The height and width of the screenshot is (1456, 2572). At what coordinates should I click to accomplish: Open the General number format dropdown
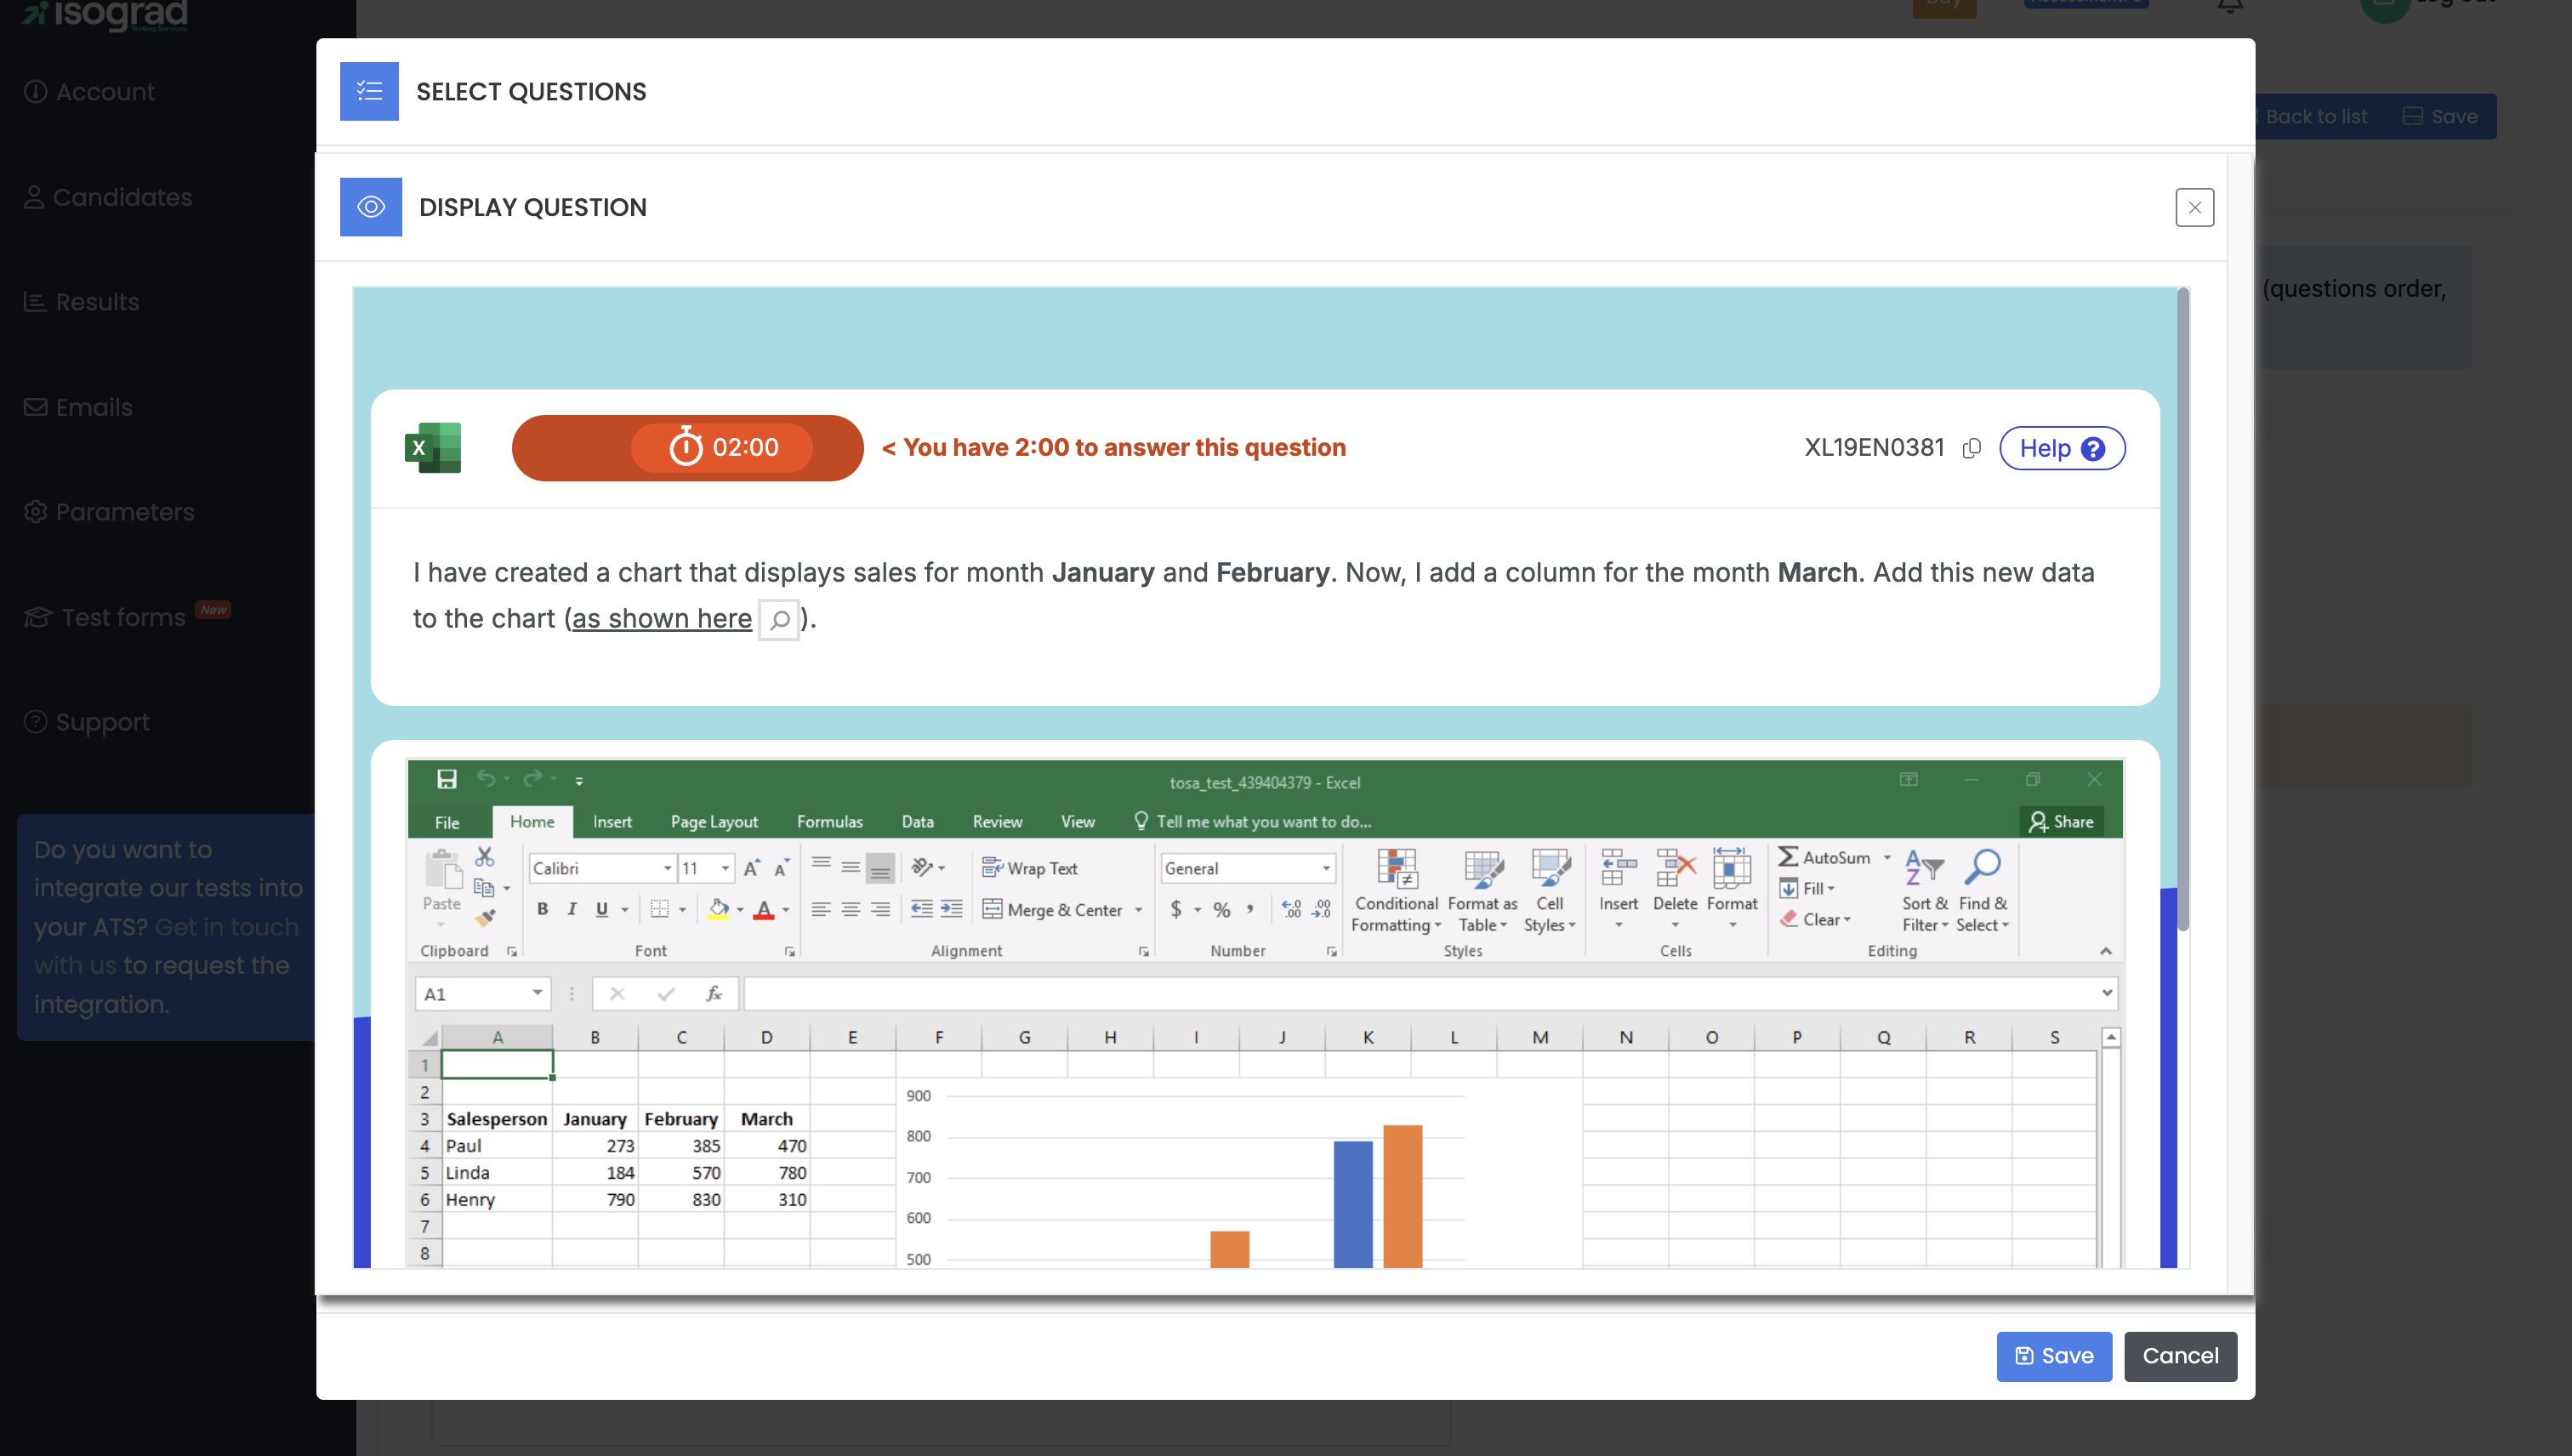[1326, 868]
